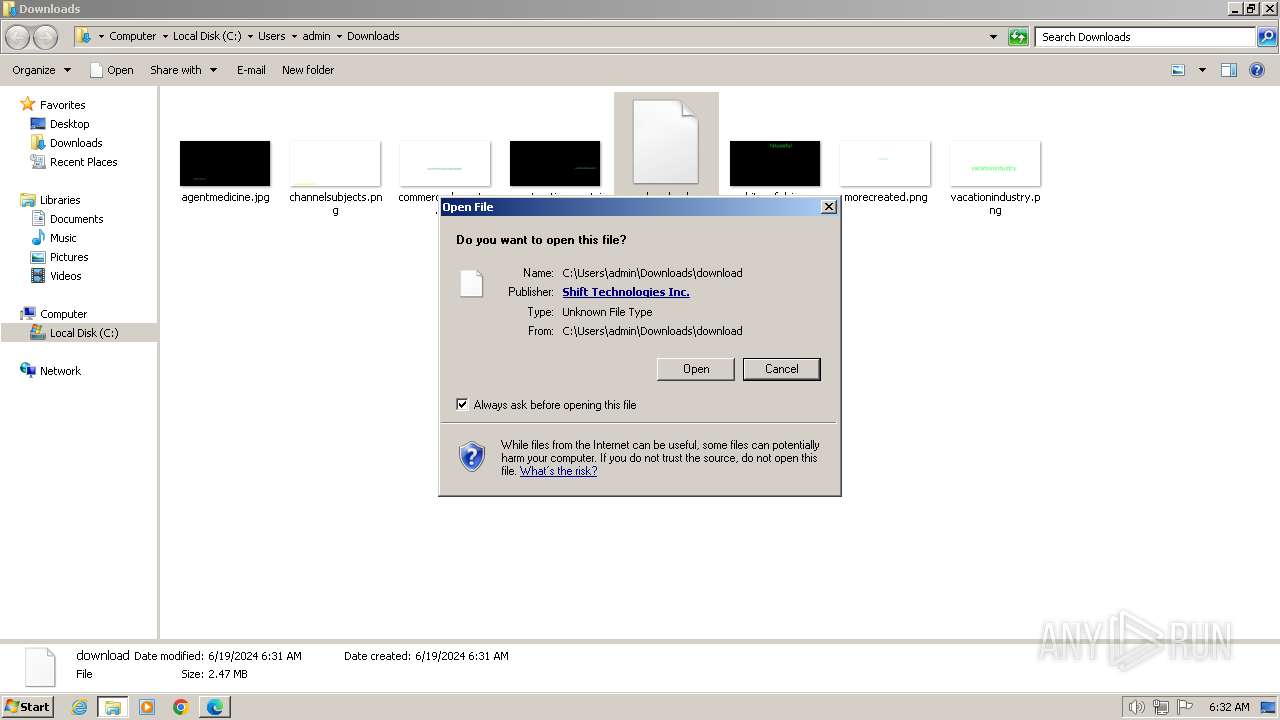Click Open in the Open File dialog
Screen dimensions: 1280x720
coord(696,369)
